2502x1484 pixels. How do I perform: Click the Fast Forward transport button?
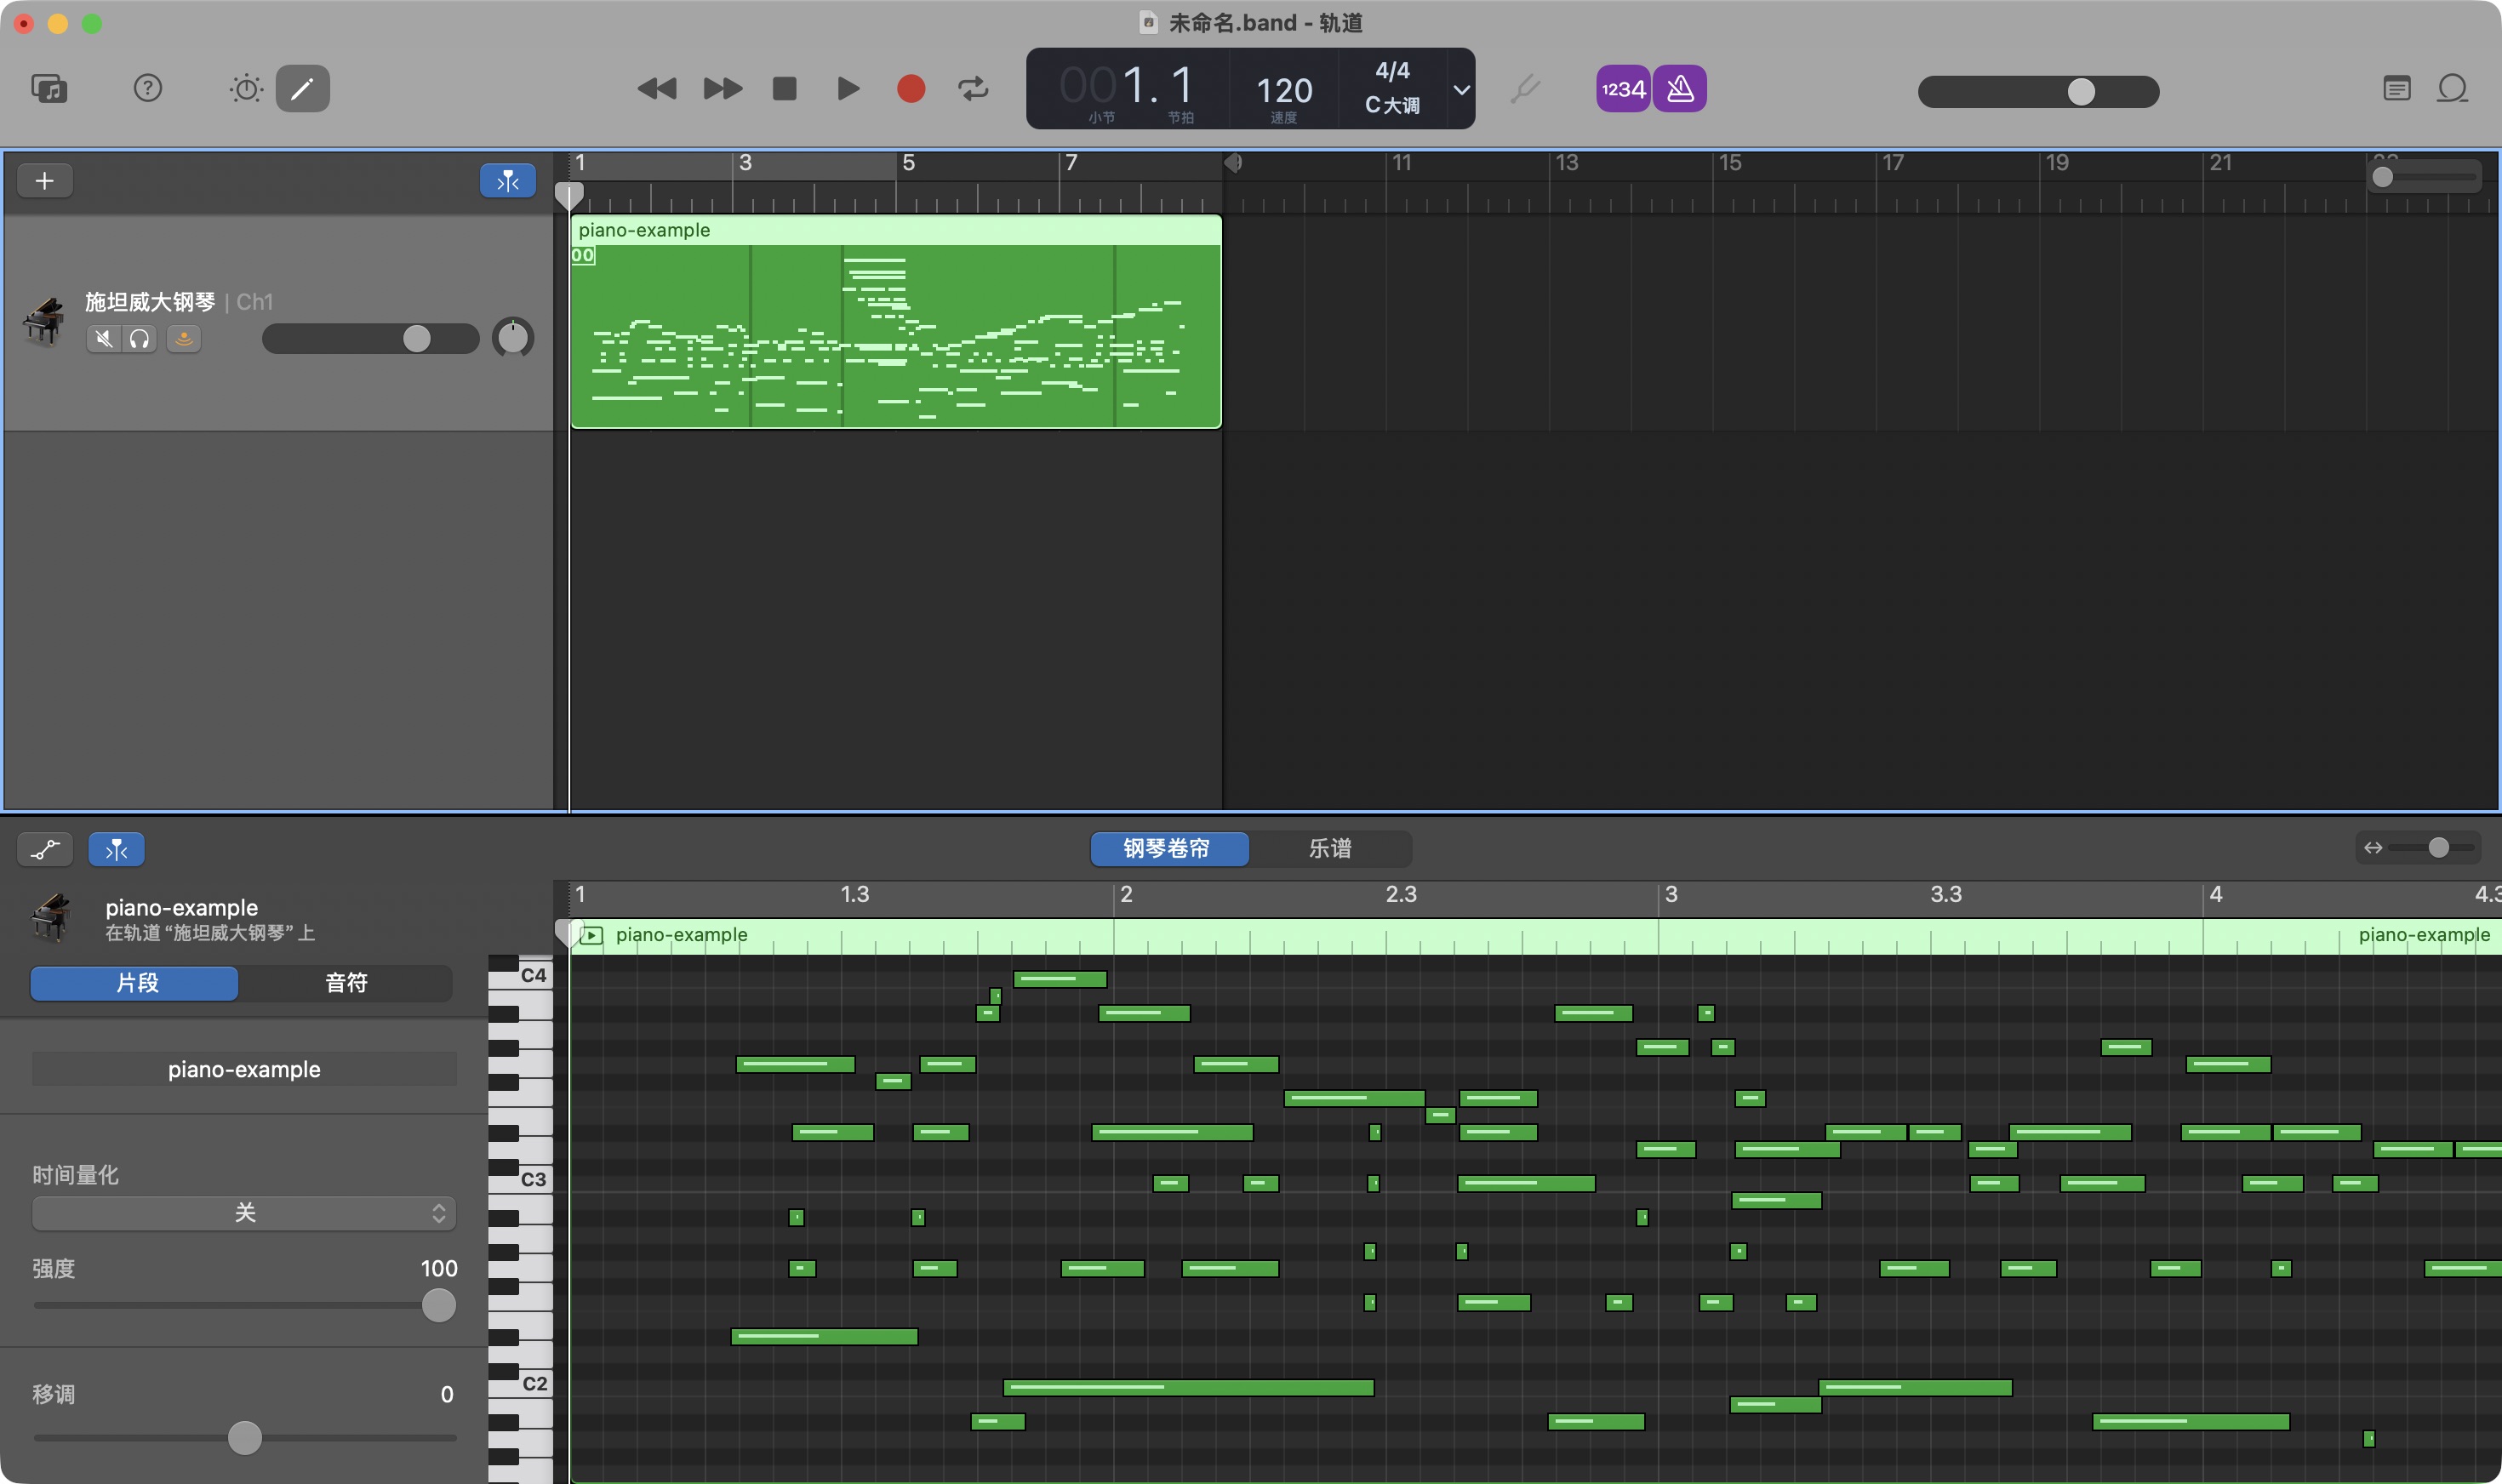[722, 89]
